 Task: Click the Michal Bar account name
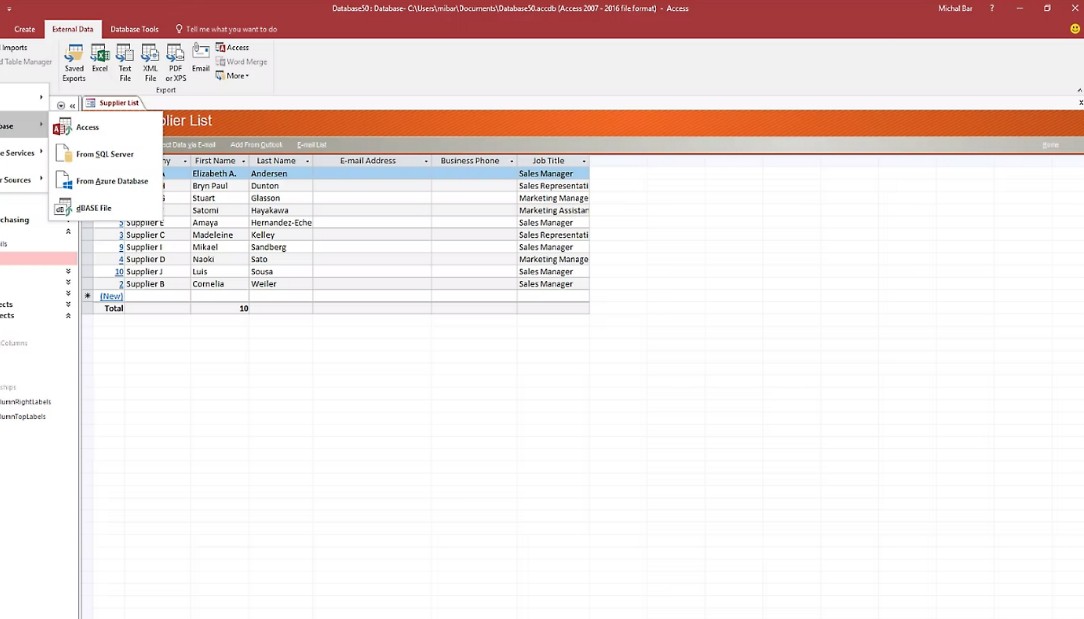(x=955, y=8)
